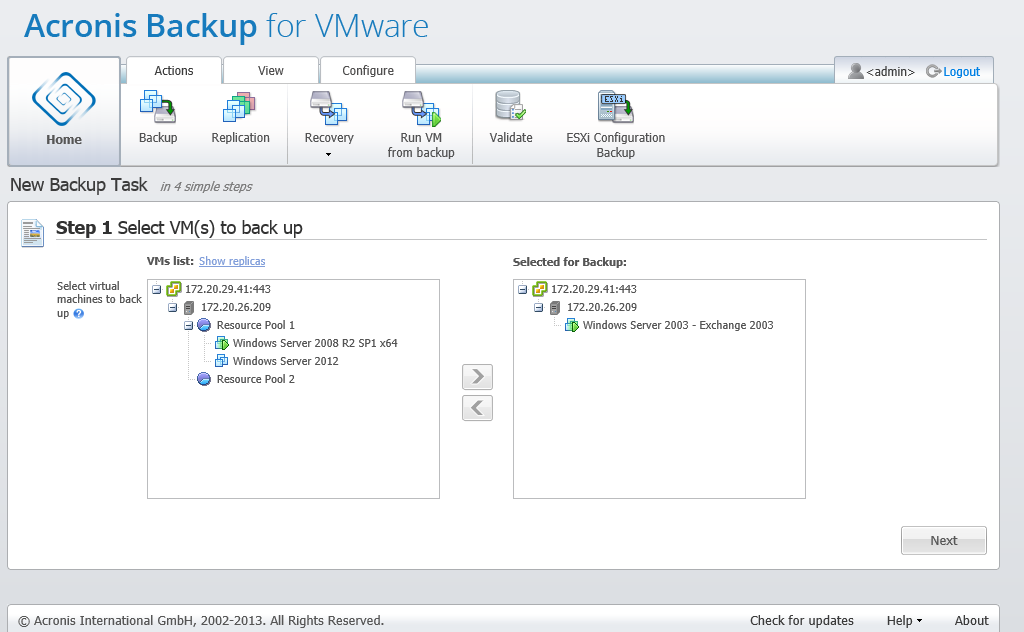Open help icon for selecting virtual machines

pos(79,313)
